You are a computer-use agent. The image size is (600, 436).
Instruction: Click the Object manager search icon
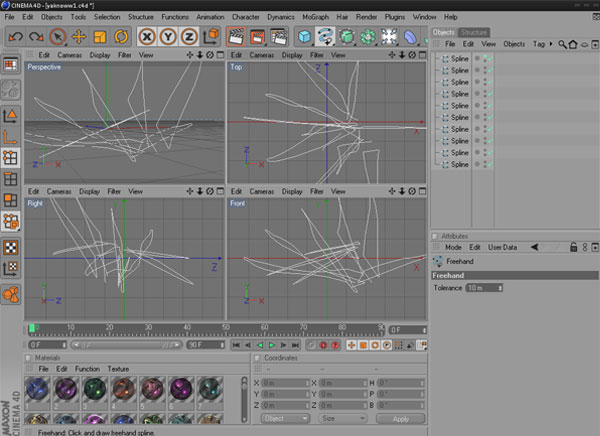(562, 44)
